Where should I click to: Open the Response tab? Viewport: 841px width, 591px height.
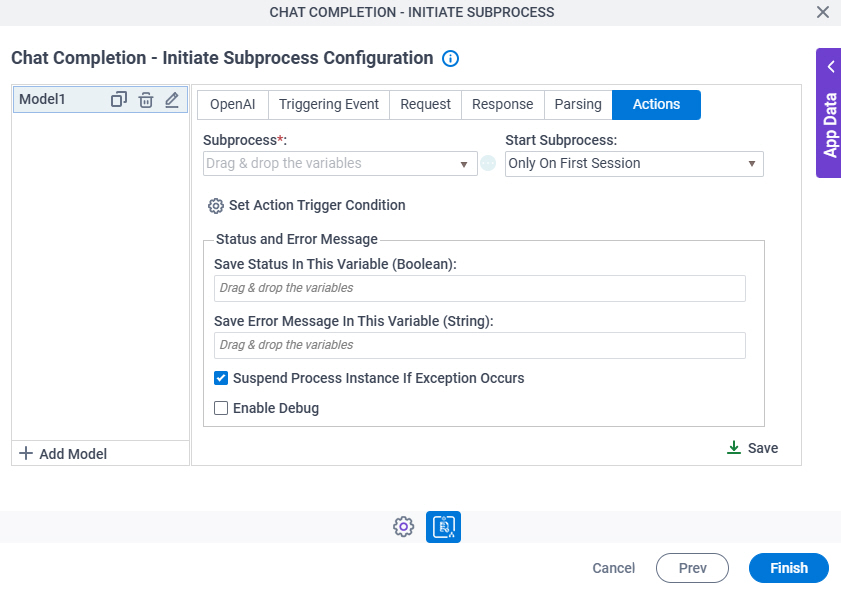[503, 105]
